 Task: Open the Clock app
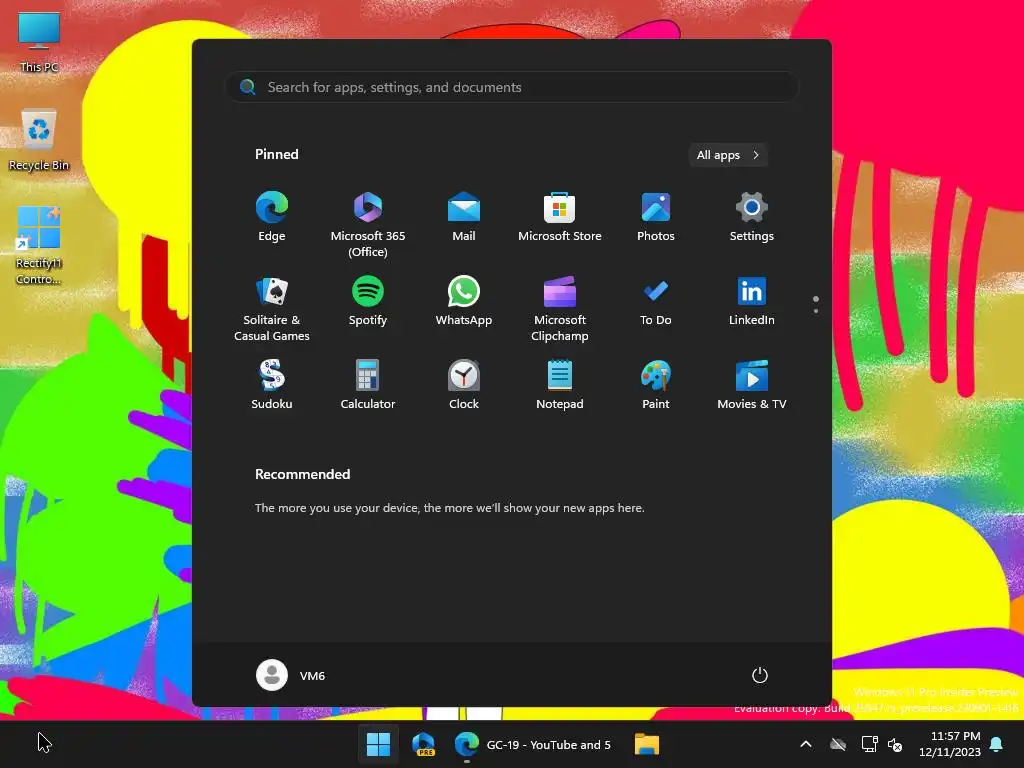[x=464, y=385]
